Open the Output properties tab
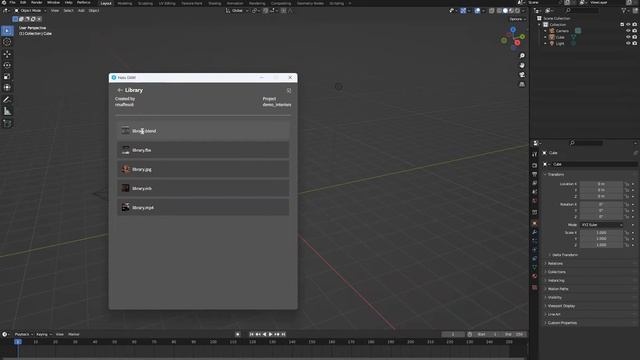This screenshot has width=640, height=360. pos(535,174)
